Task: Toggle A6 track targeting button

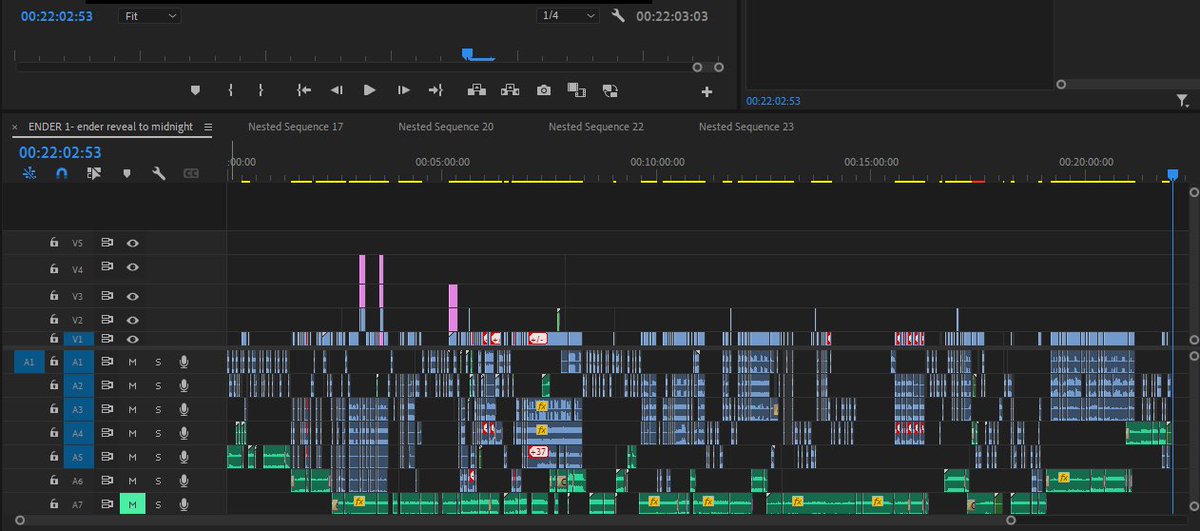Action: coord(78,481)
